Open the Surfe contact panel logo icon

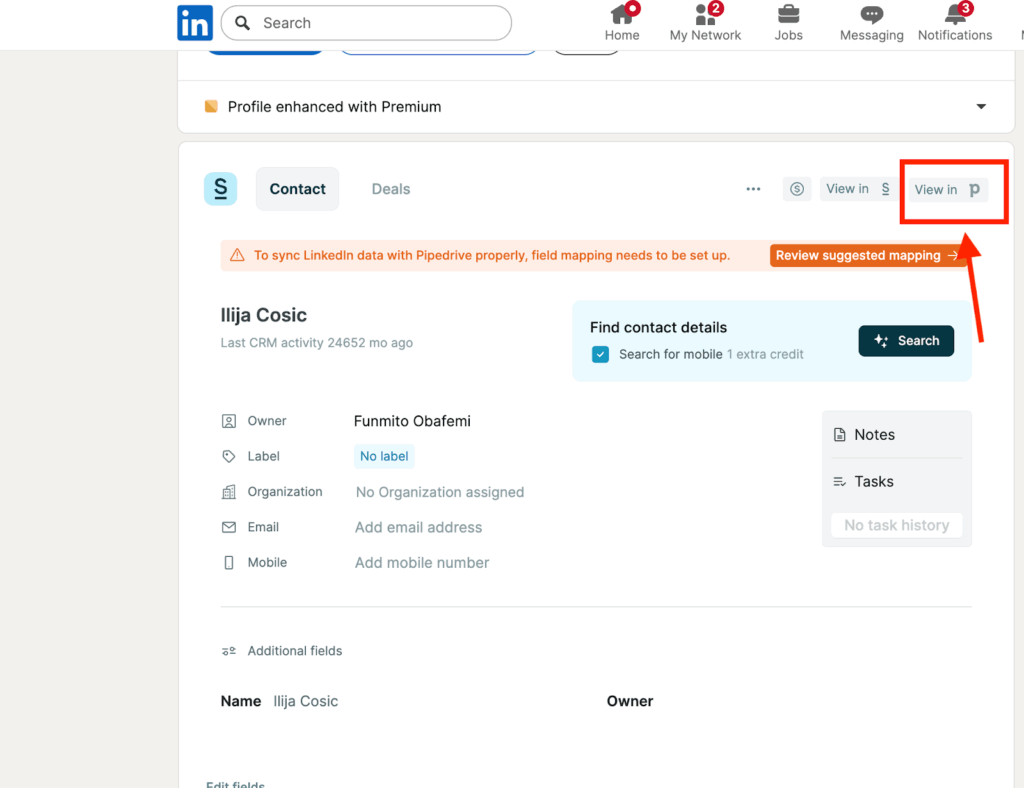[220, 188]
